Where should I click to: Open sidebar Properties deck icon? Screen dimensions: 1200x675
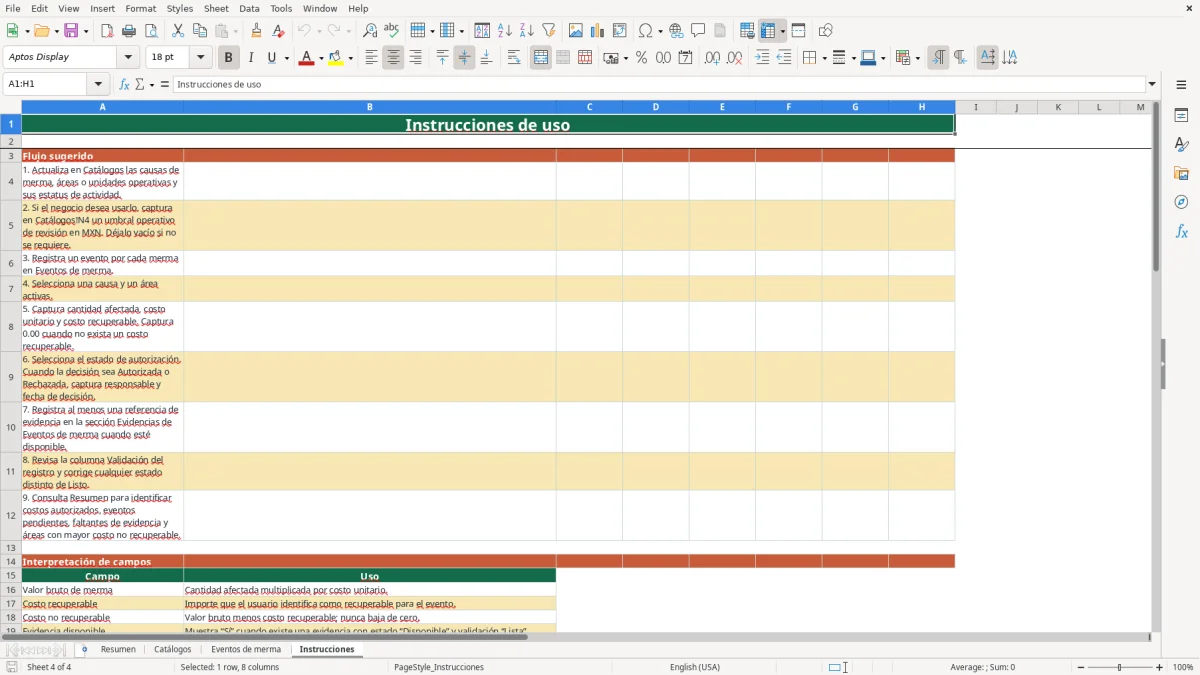(x=1181, y=116)
